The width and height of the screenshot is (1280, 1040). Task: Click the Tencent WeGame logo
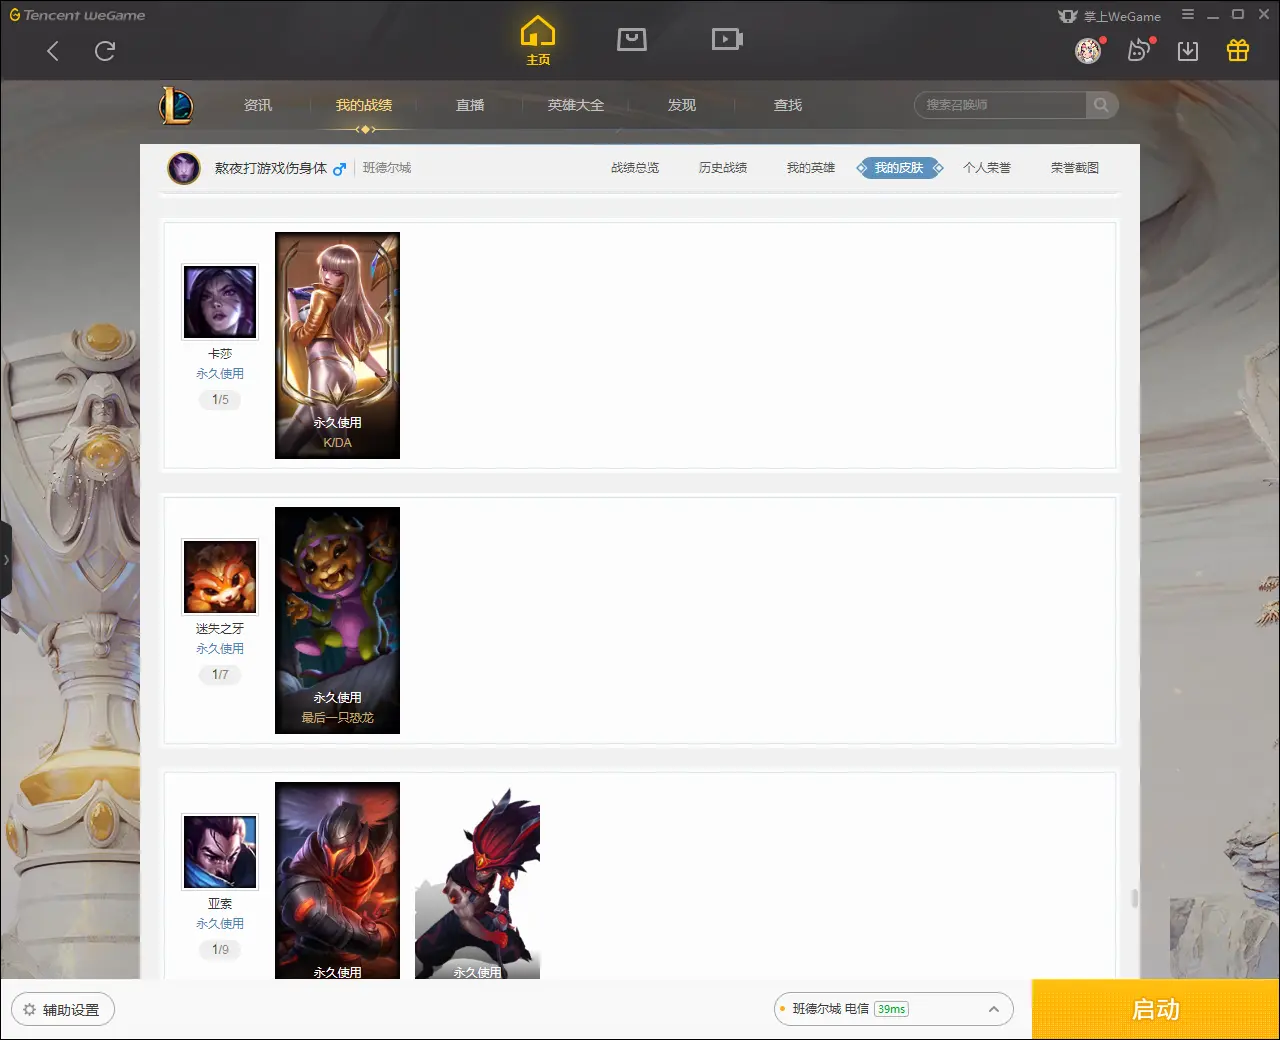click(x=77, y=15)
